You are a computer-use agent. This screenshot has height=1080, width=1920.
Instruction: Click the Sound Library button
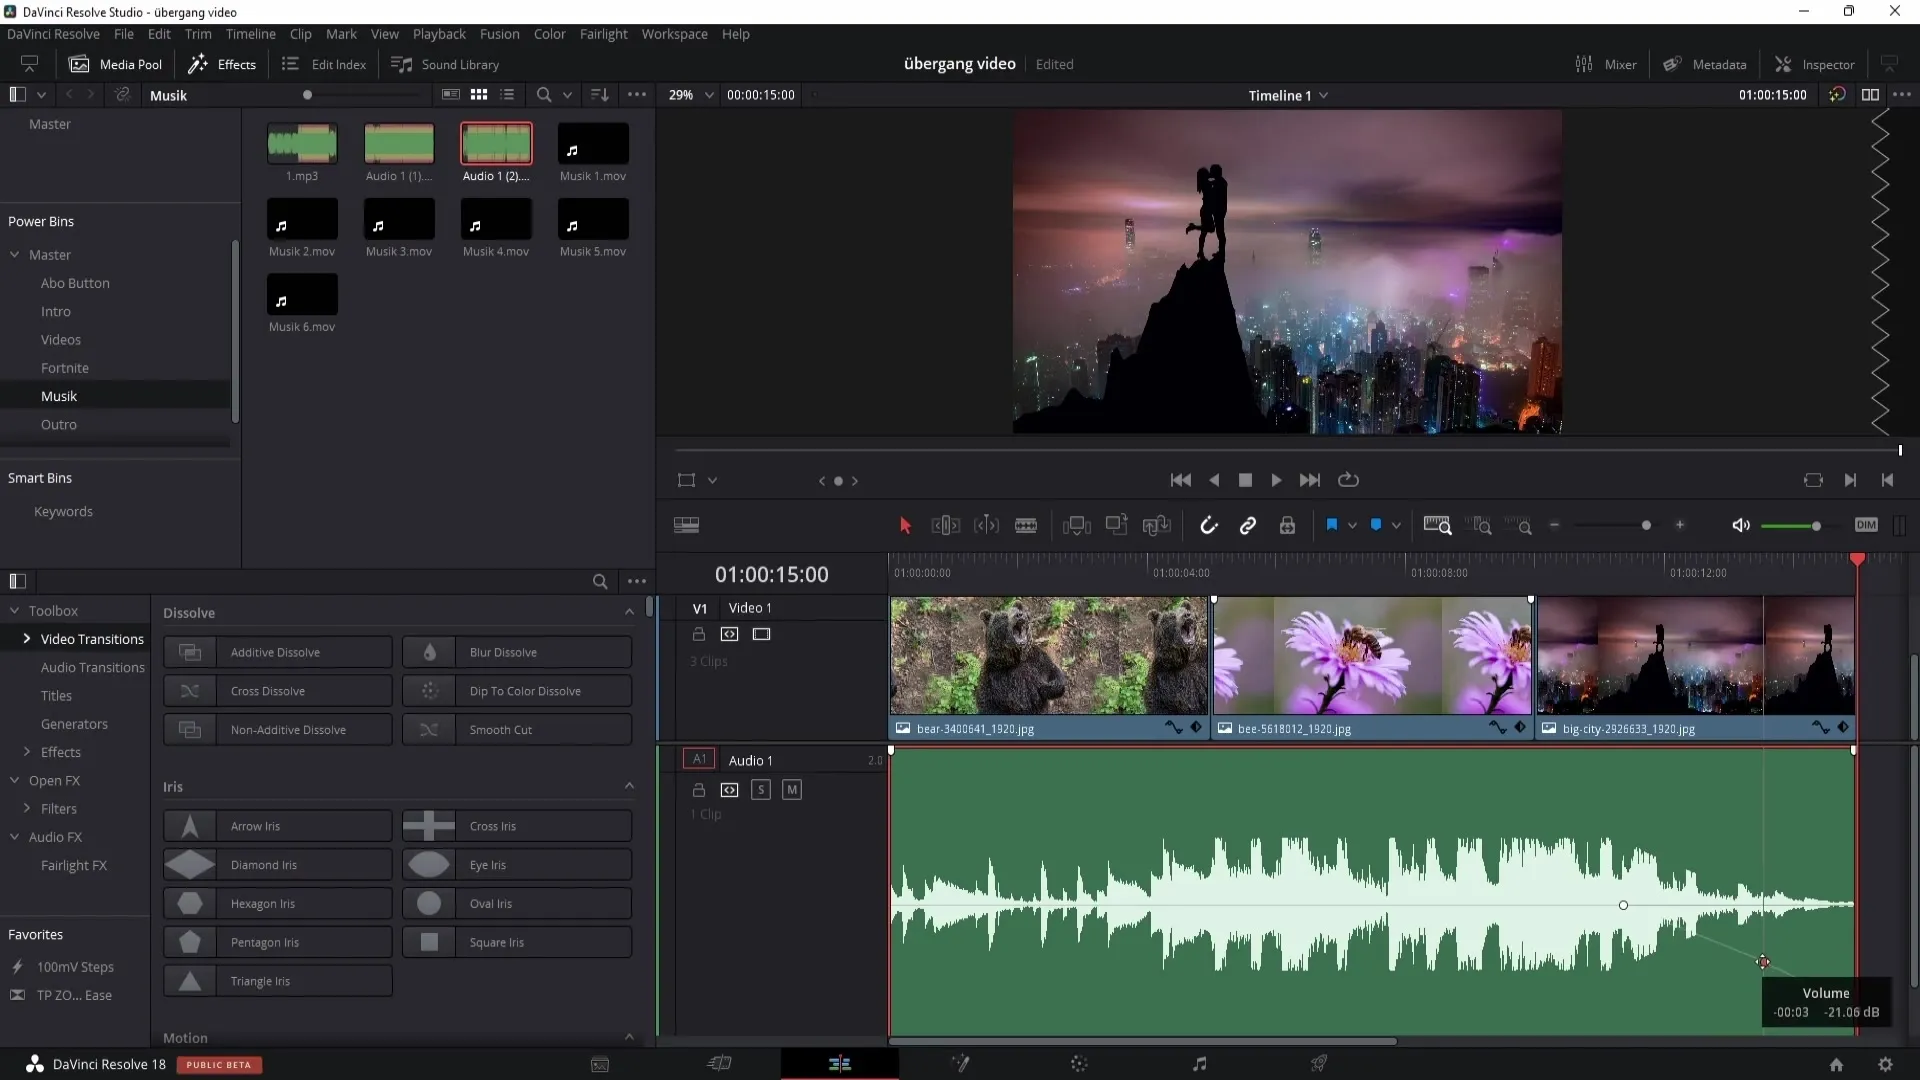coord(459,63)
